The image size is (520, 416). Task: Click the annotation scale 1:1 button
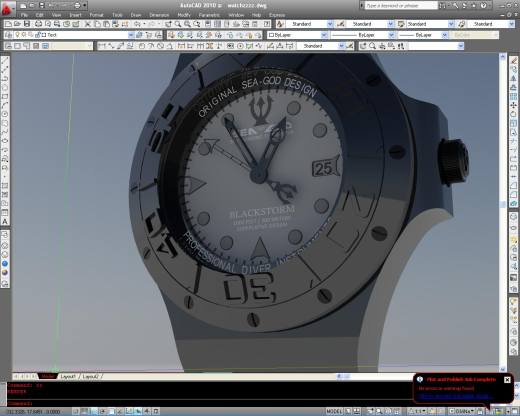418,411
